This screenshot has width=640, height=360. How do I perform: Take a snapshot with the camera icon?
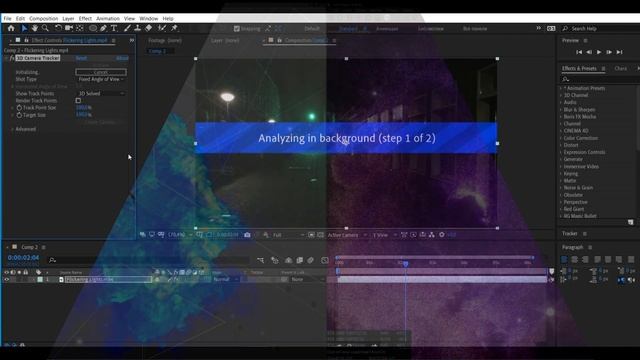[247, 235]
